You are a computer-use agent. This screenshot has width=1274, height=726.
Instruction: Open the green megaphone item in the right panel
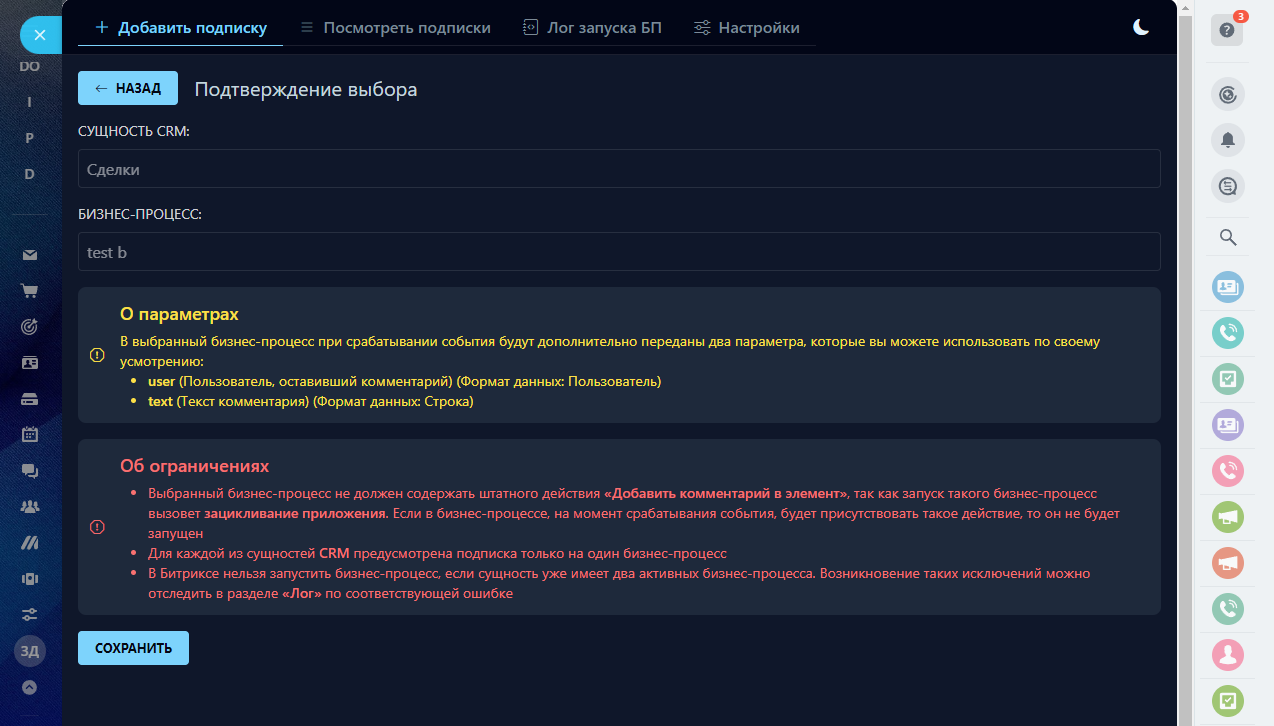tap(1227, 517)
